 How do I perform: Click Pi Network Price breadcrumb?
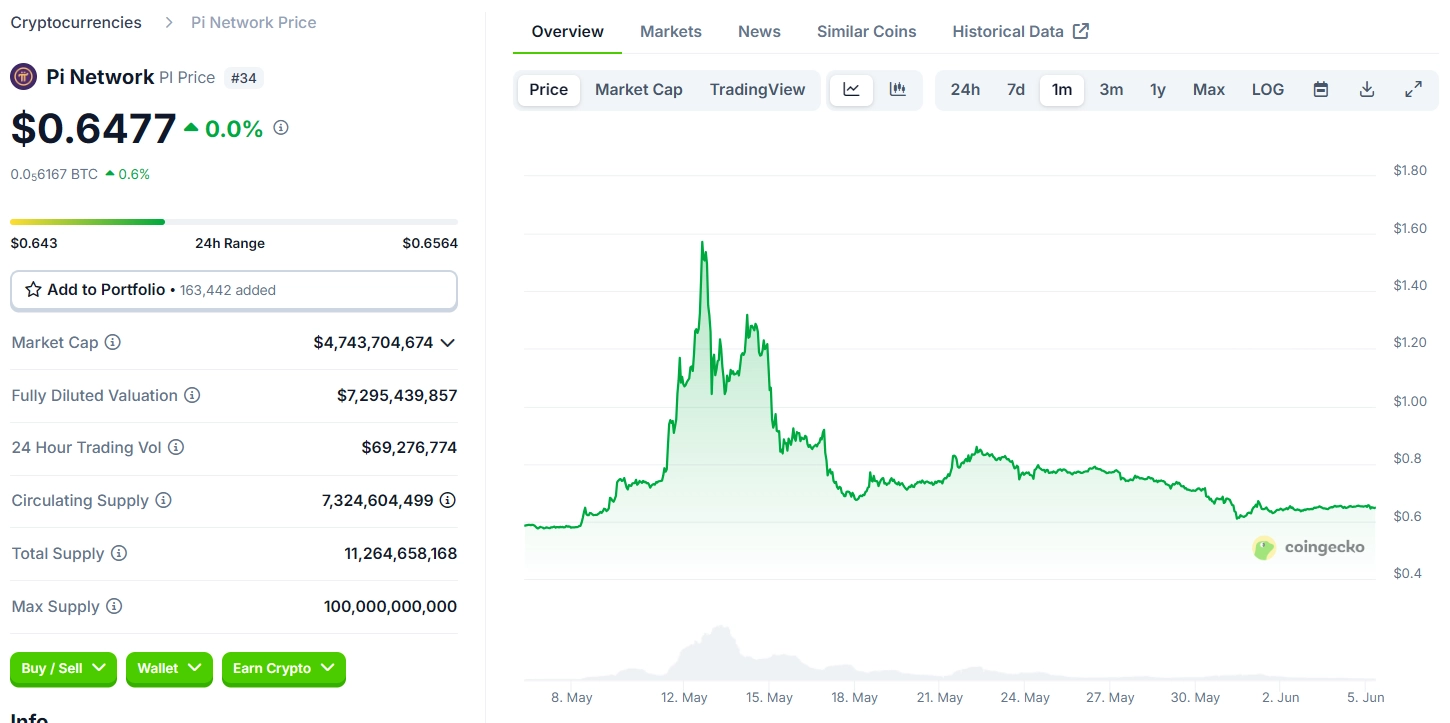coord(254,22)
